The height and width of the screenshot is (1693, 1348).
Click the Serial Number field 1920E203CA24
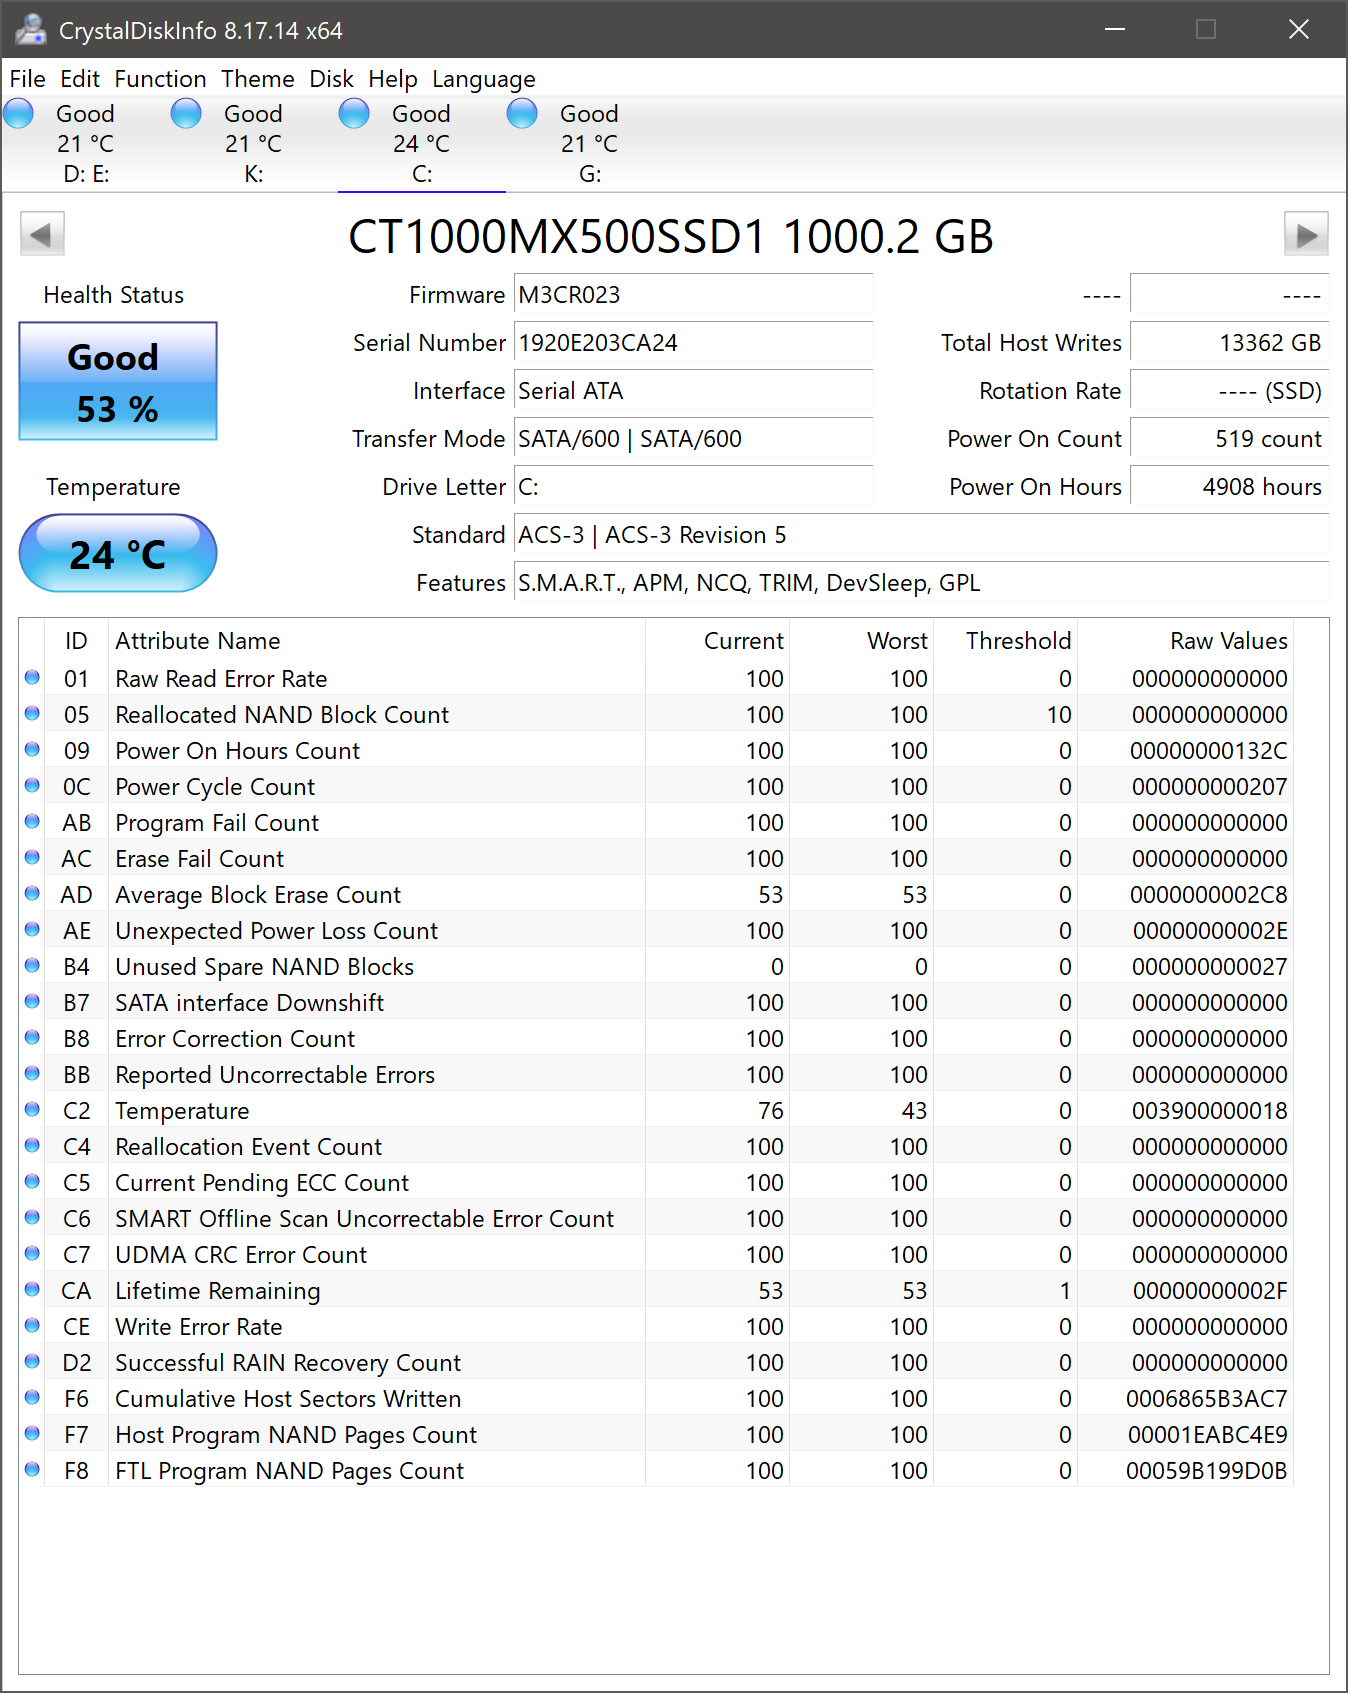[x=693, y=343]
